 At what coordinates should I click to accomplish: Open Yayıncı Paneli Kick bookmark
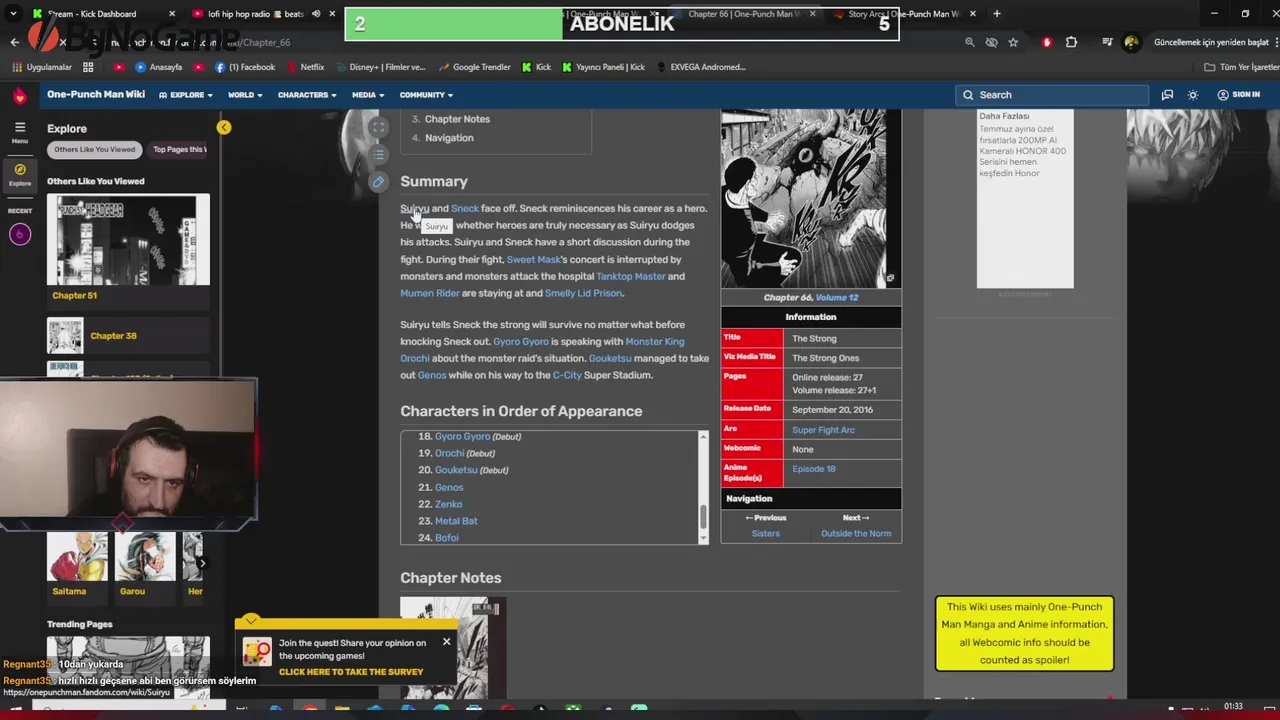603,67
